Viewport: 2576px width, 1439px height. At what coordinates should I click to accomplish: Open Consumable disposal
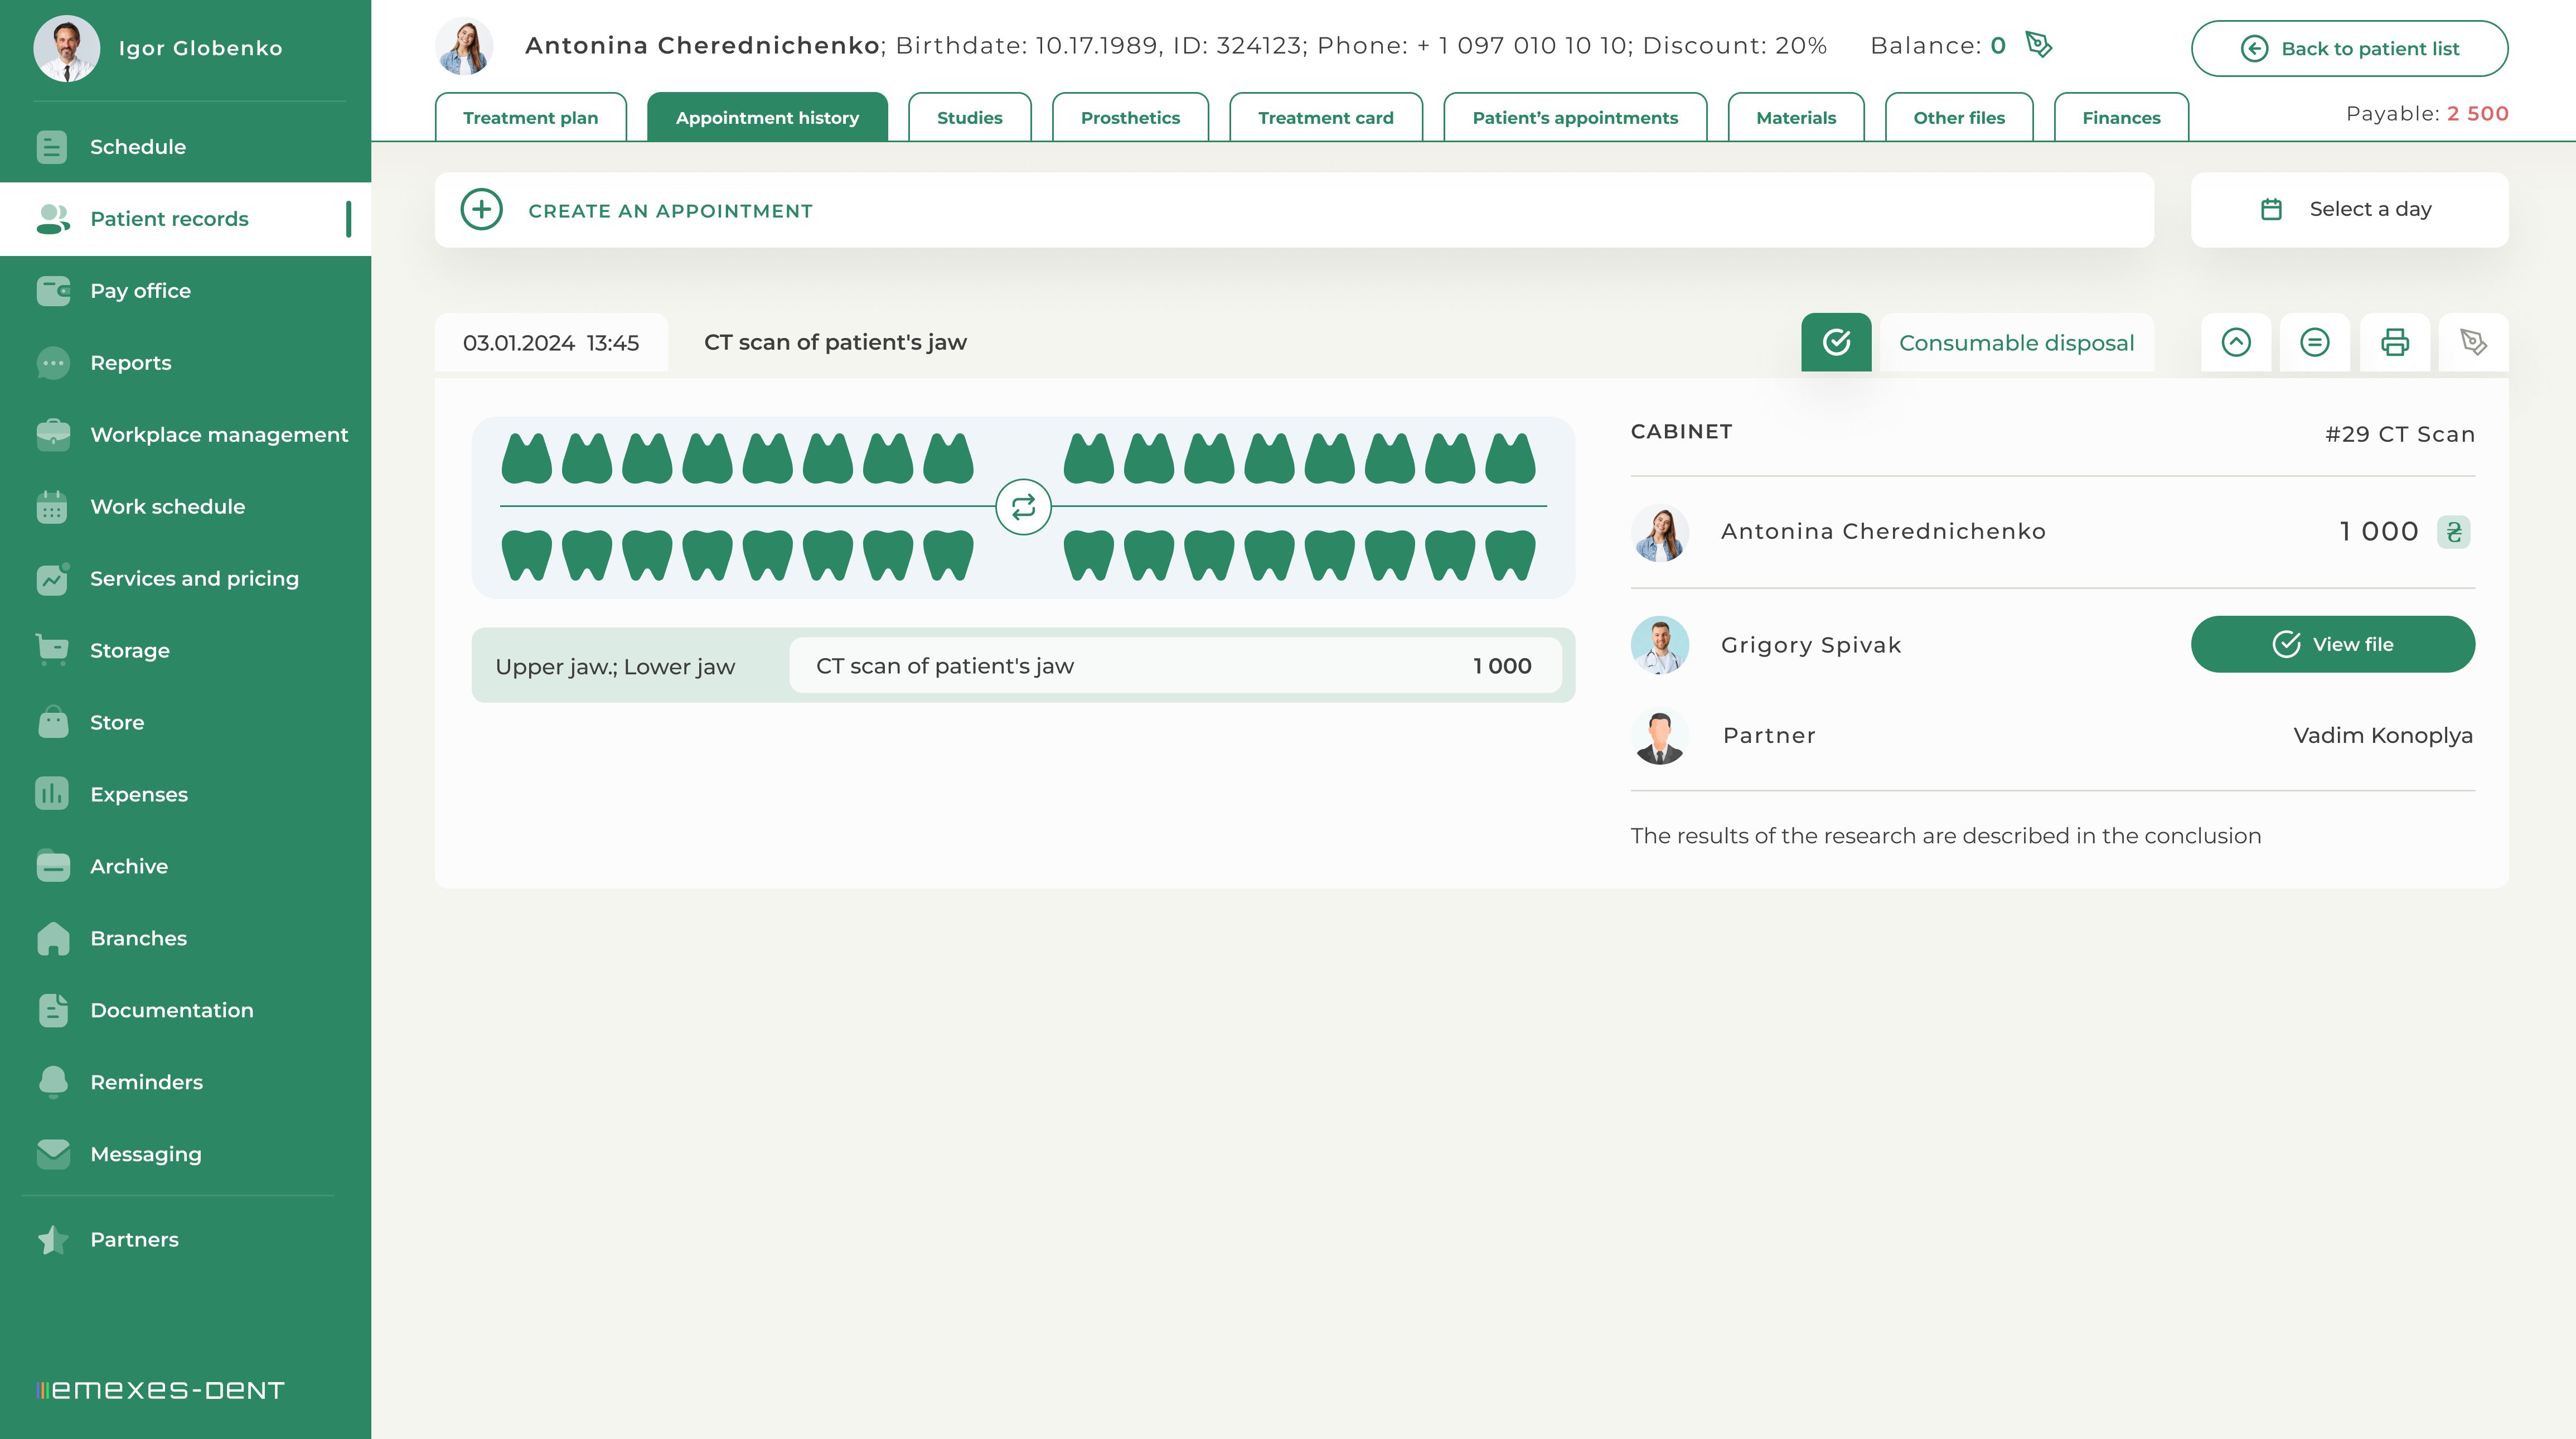2016,343
